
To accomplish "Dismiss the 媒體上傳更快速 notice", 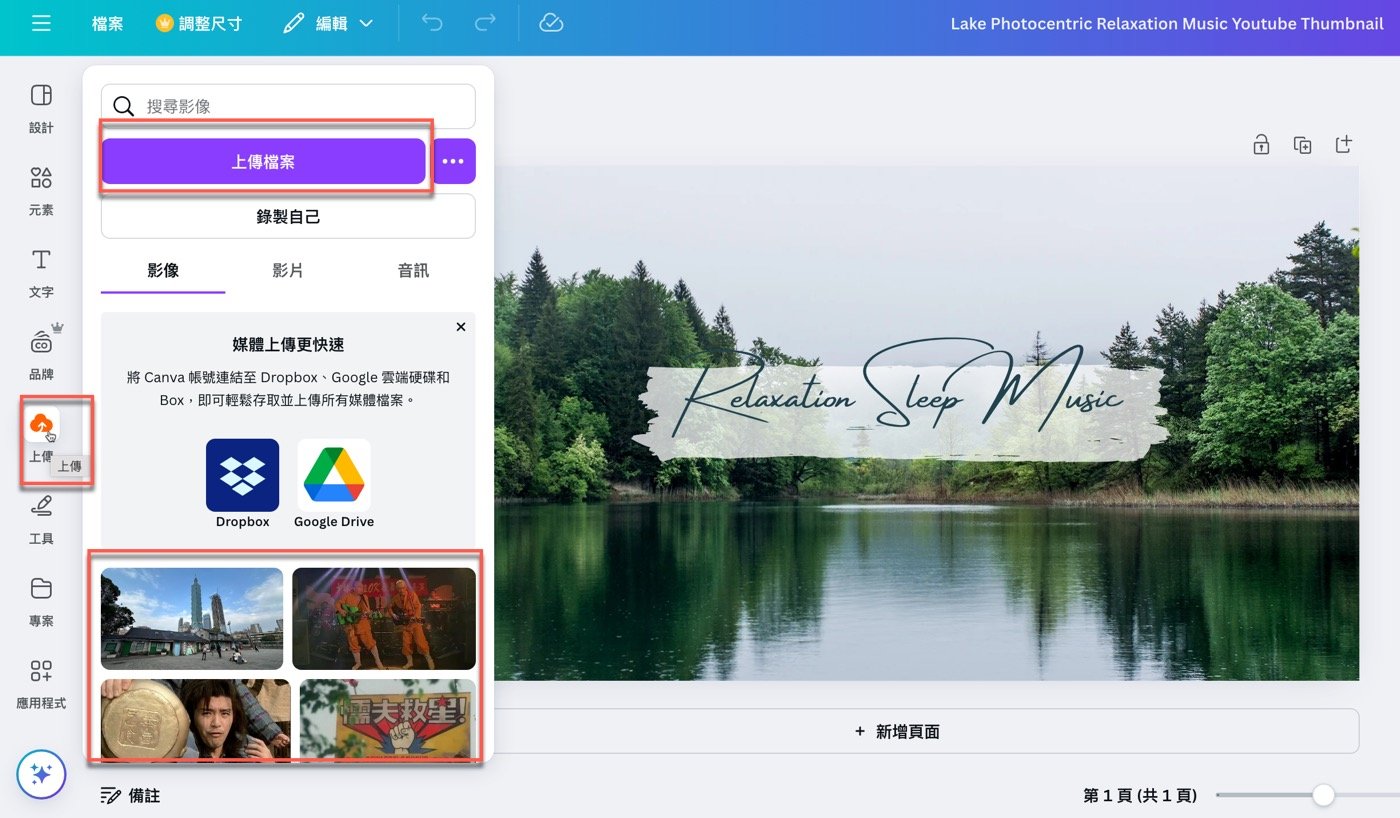I will coord(461,327).
